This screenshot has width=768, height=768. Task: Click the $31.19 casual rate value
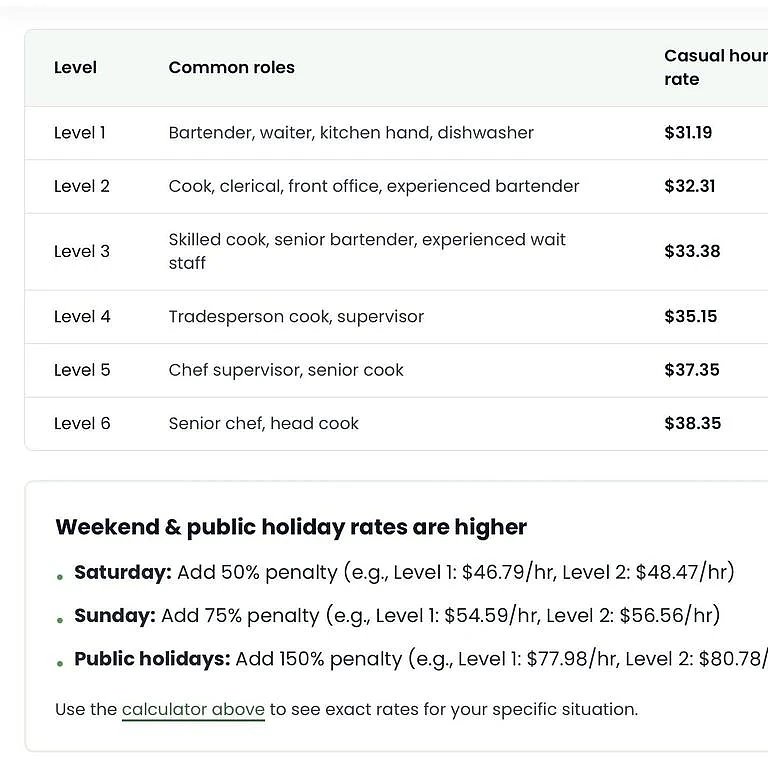[x=688, y=133]
